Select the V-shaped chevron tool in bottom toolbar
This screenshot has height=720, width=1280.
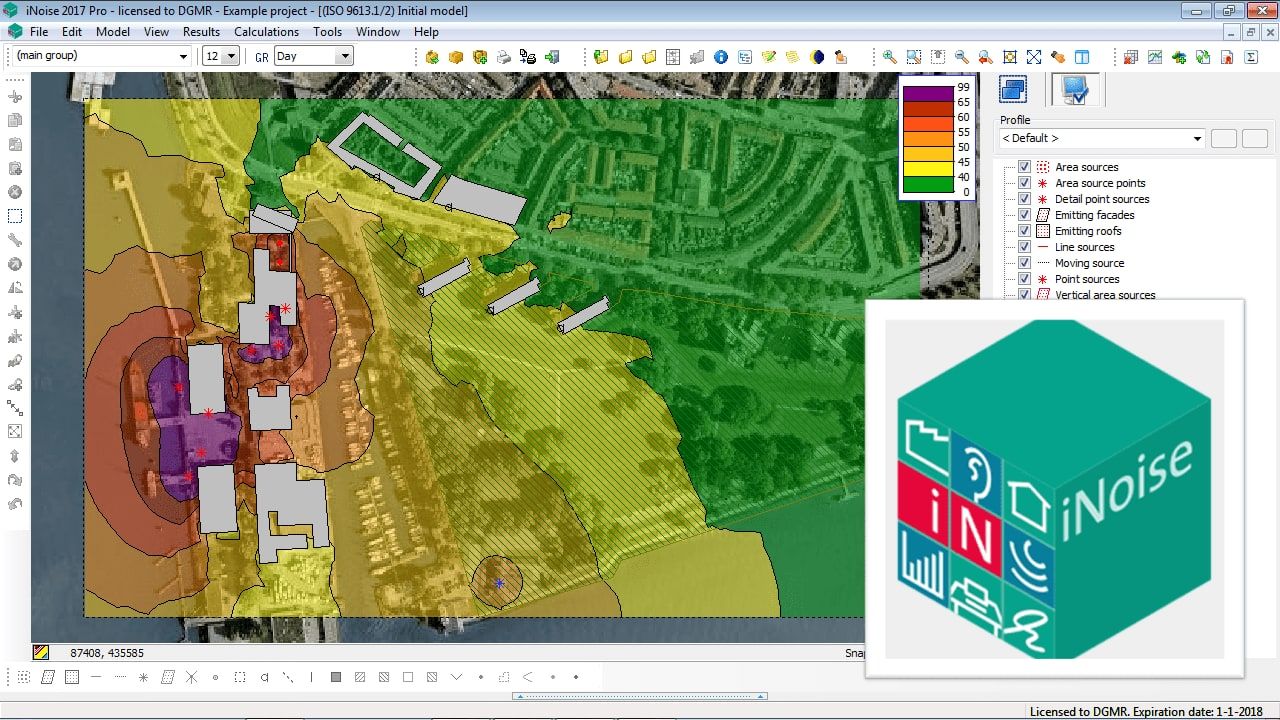pyautogui.click(x=456, y=677)
